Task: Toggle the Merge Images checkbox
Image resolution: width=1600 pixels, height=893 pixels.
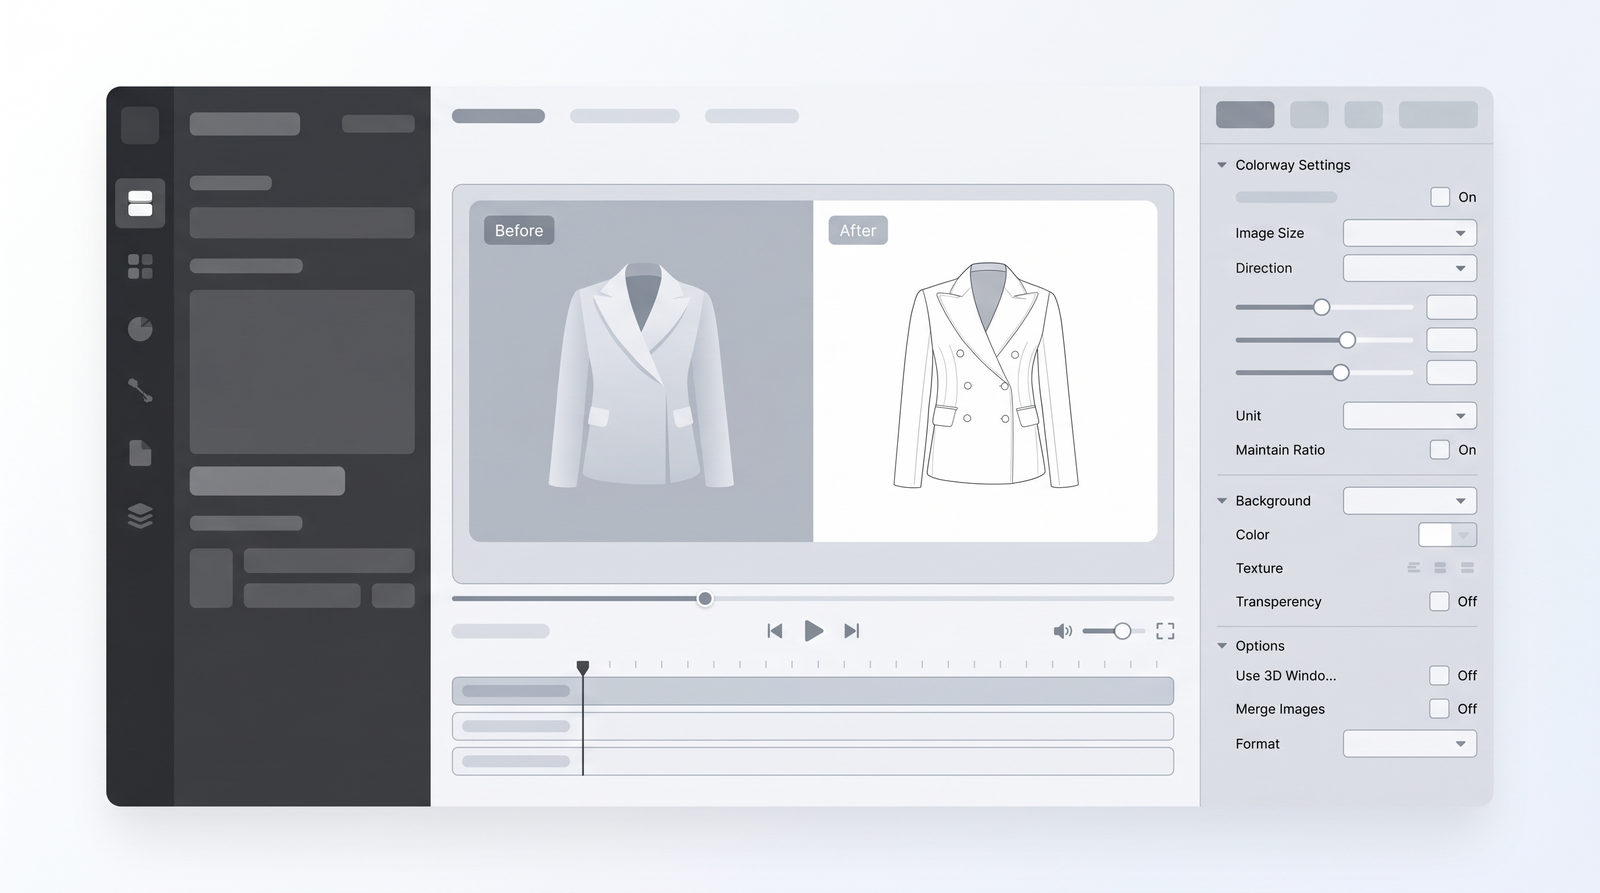Action: point(1439,708)
